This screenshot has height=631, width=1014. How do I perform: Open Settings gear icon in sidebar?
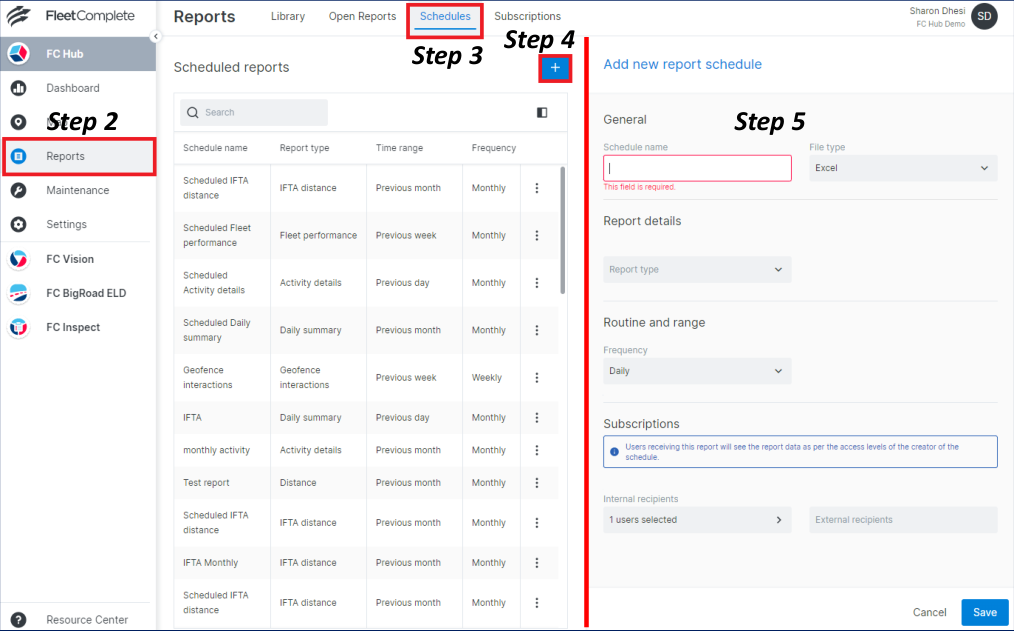(18, 224)
